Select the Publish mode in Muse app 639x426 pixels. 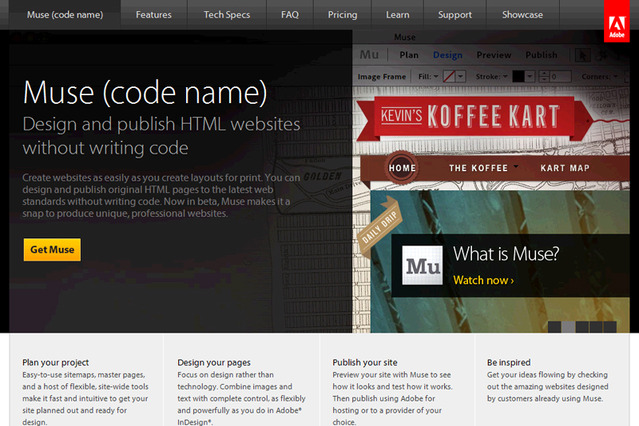[541, 55]
